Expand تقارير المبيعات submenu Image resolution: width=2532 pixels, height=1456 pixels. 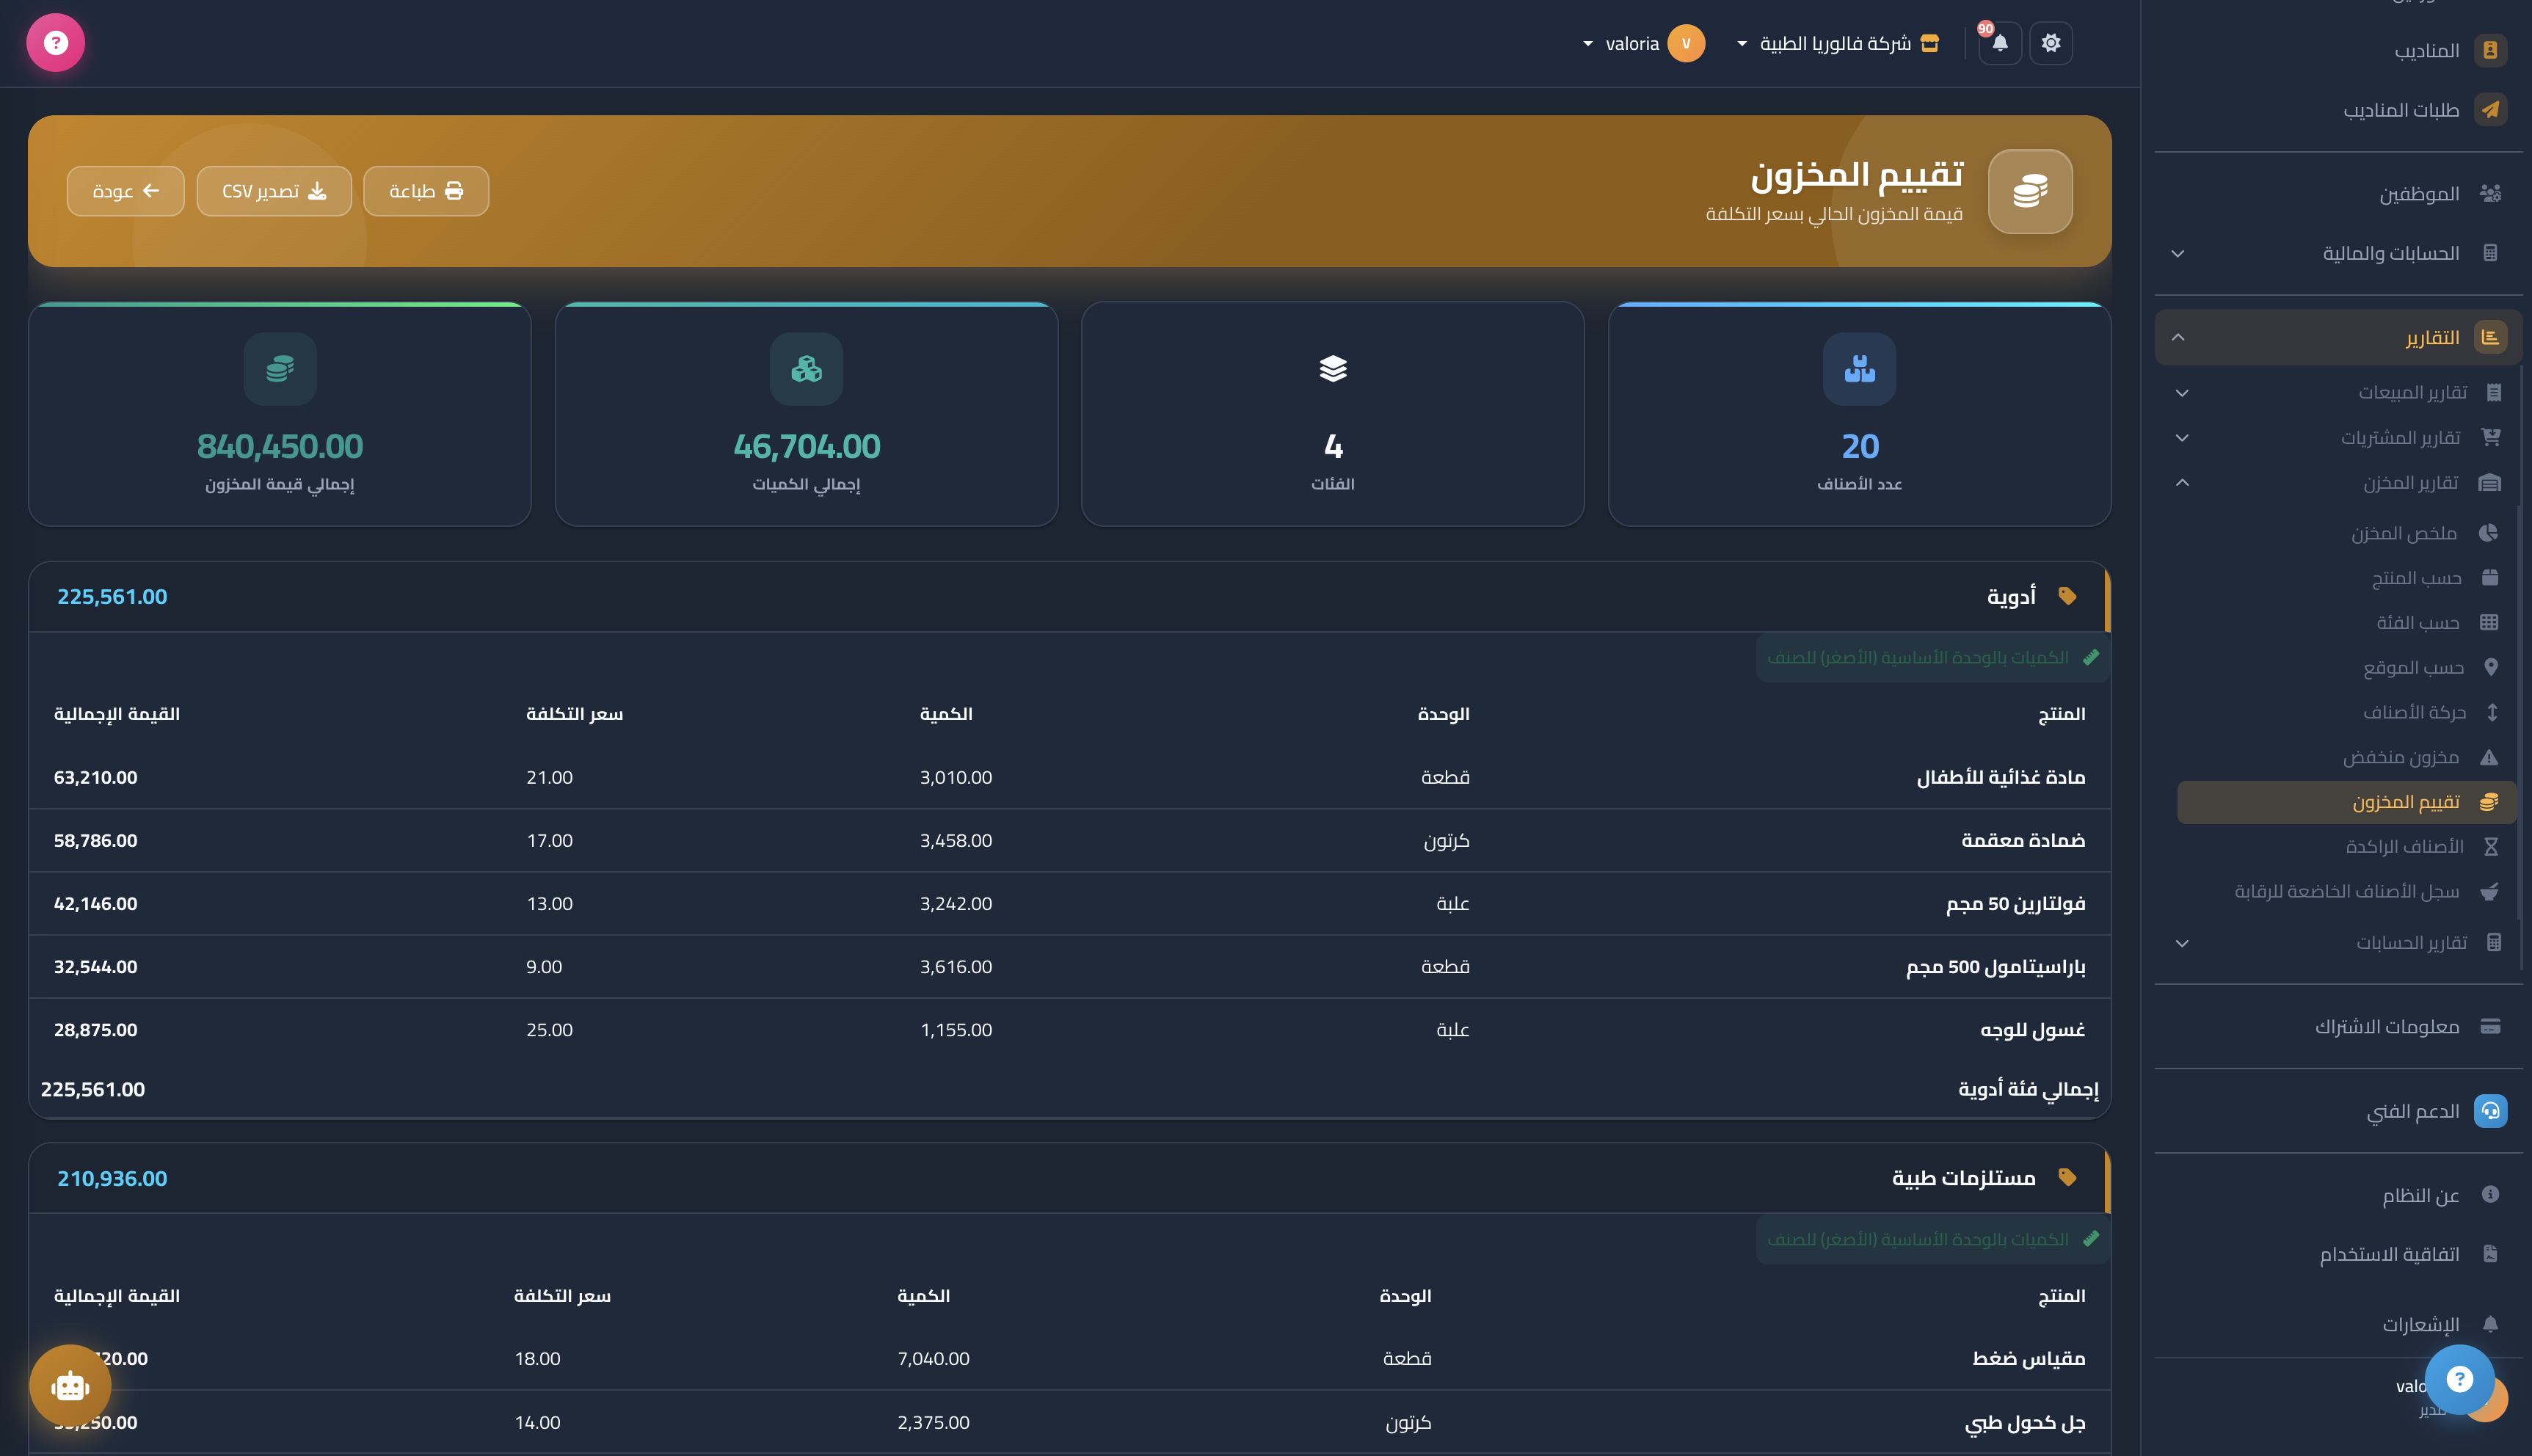point(2339,392)
